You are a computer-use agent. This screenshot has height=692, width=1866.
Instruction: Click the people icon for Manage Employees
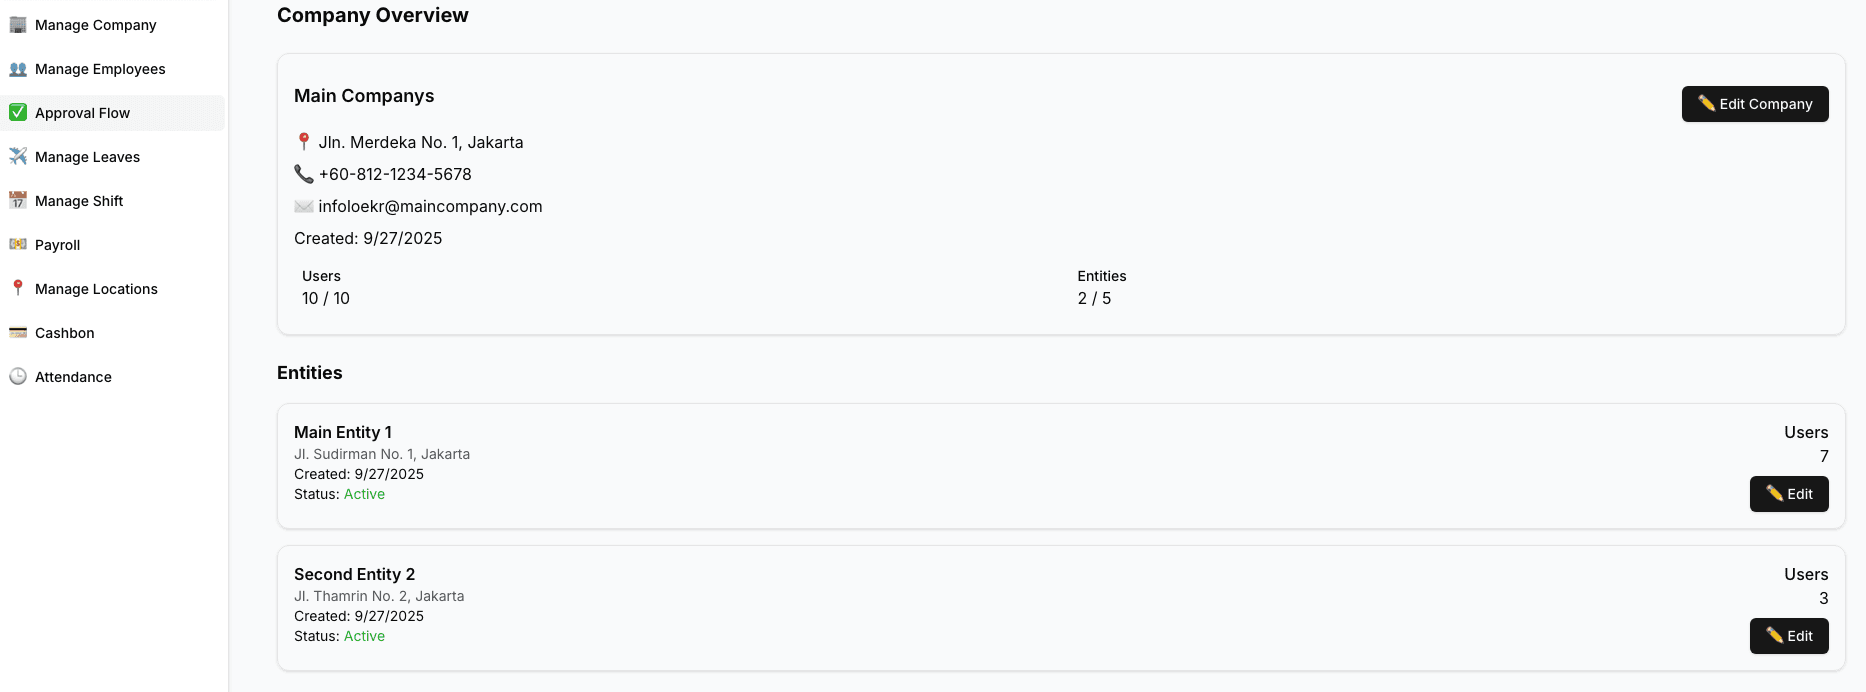click(x=18, y=69)
